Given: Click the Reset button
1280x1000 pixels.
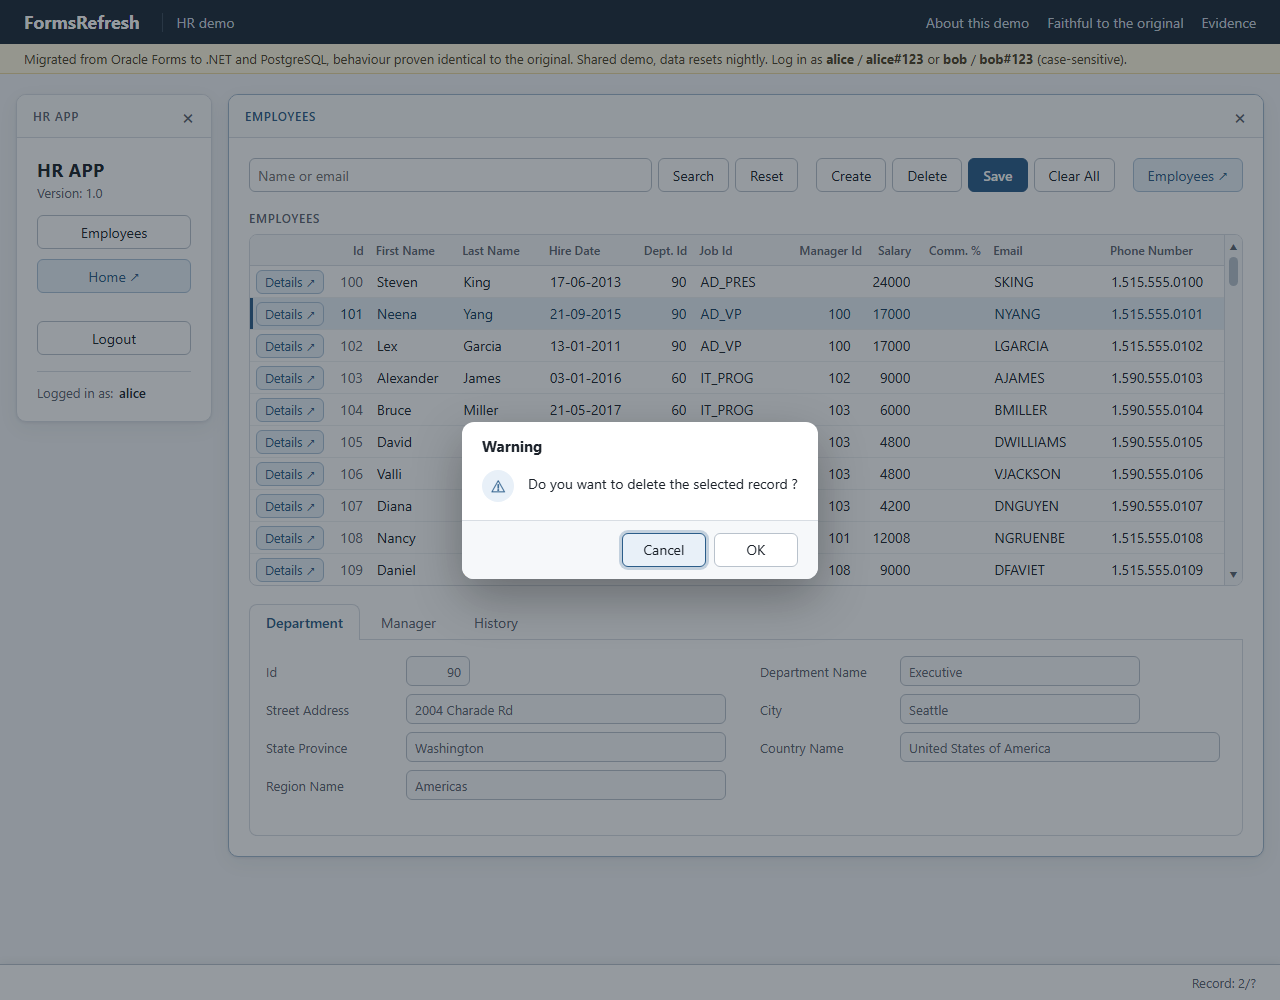Looking at the screenshot, I should pos(767,176).
